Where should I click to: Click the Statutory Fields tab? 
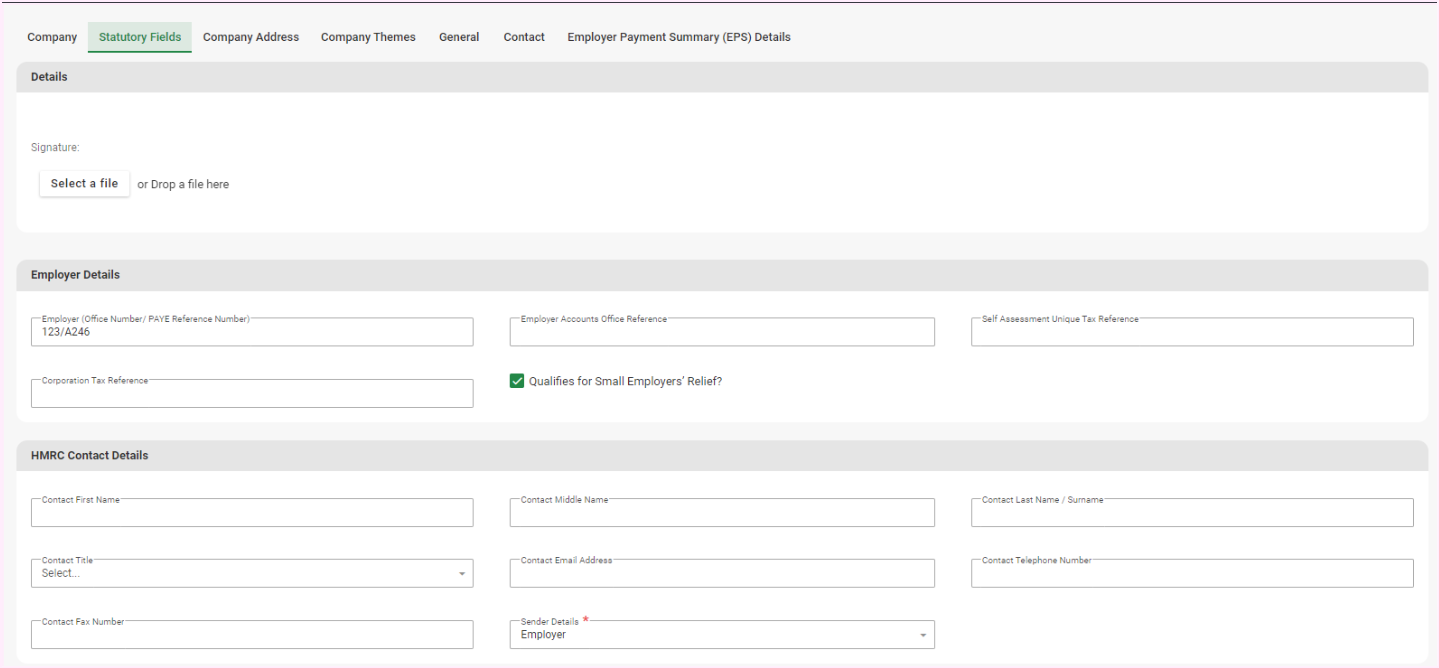click(x=140, y=37)
